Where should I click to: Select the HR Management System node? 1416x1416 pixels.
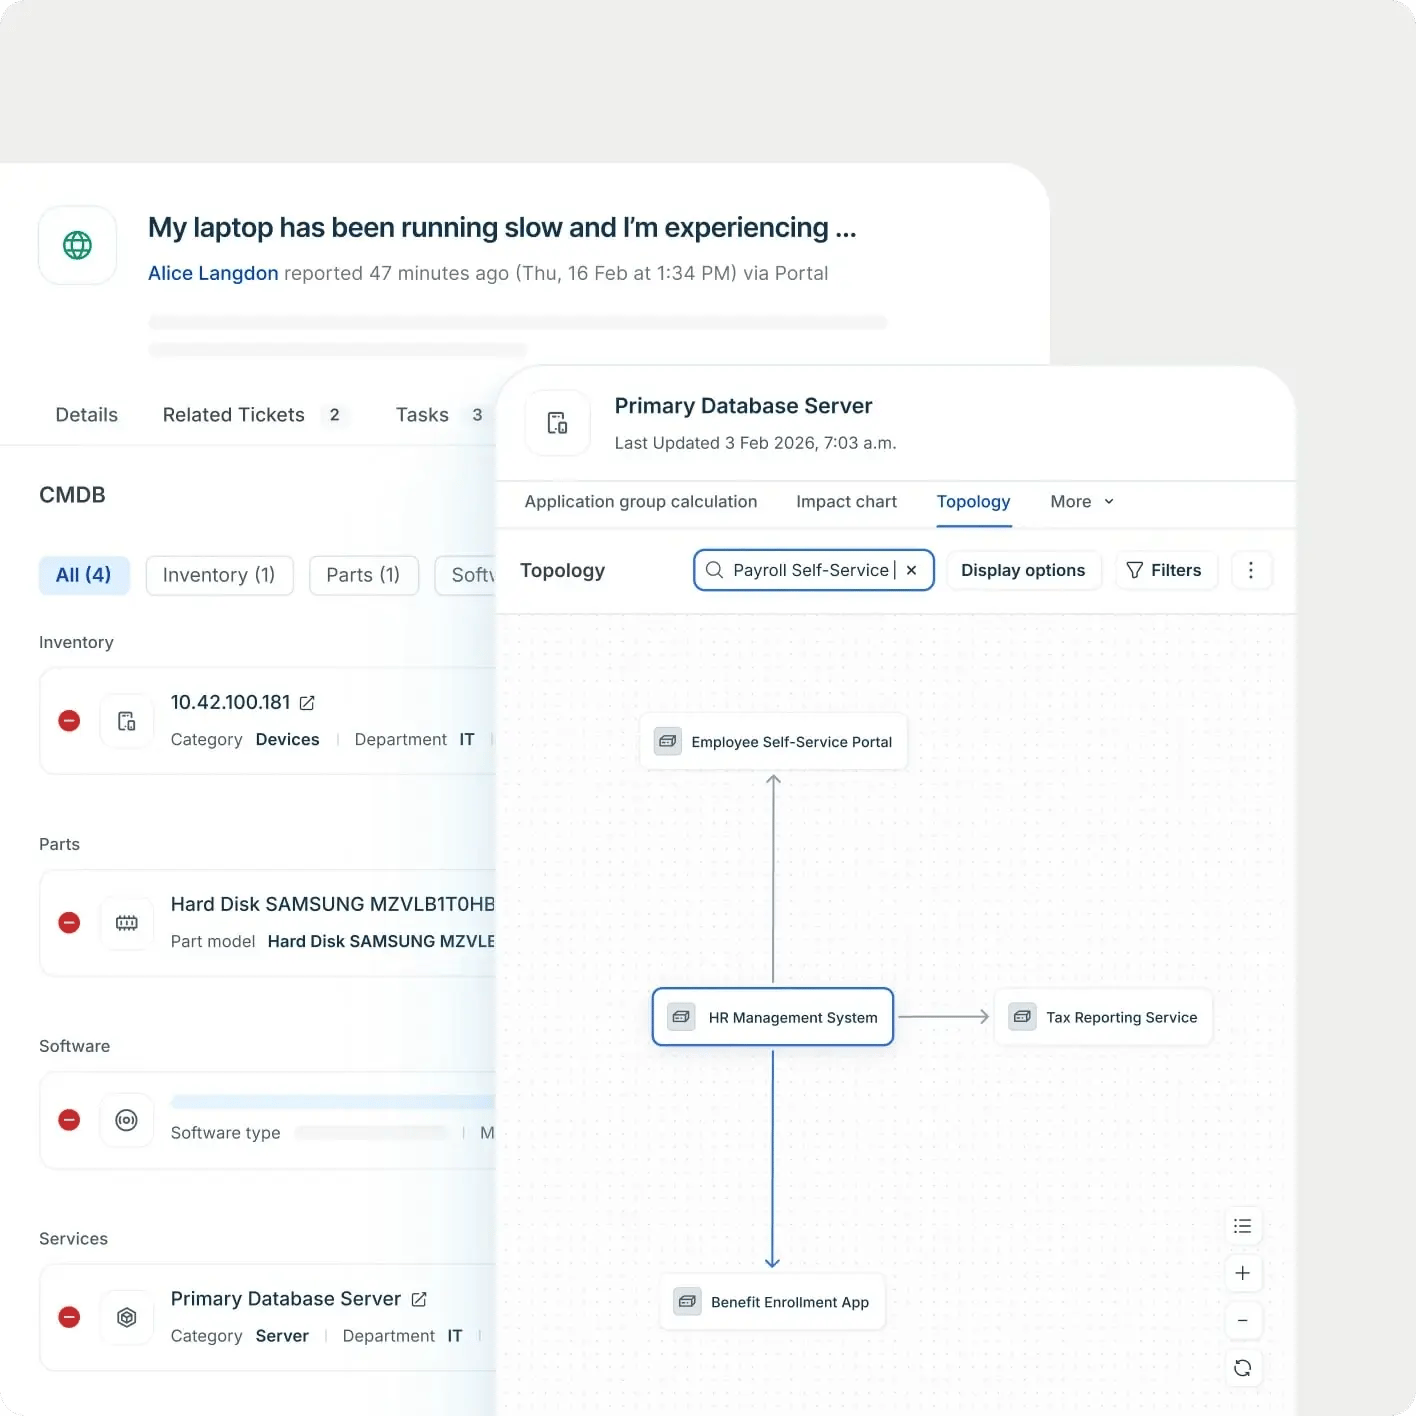point(773,1017)
